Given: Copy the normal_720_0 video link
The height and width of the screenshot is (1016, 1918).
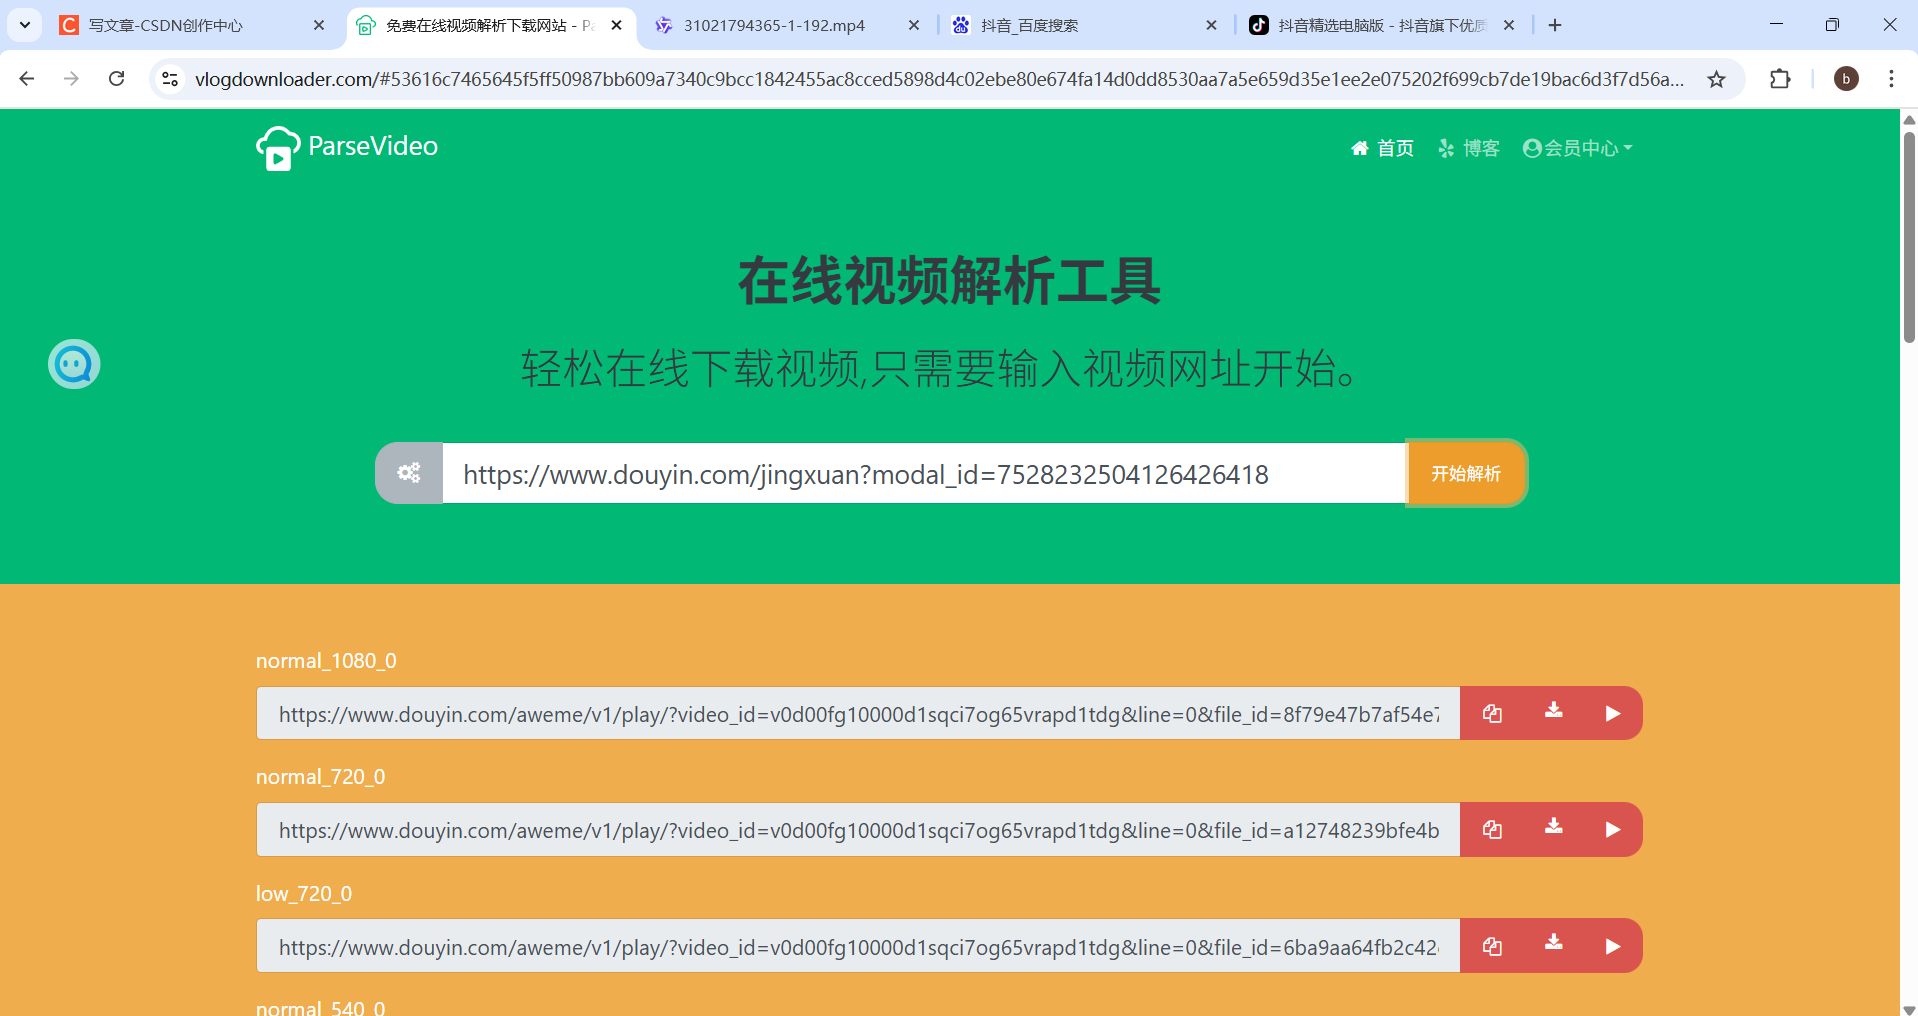Looking at the screenshot, I should pyautogui.click(x=1492, y=829).
